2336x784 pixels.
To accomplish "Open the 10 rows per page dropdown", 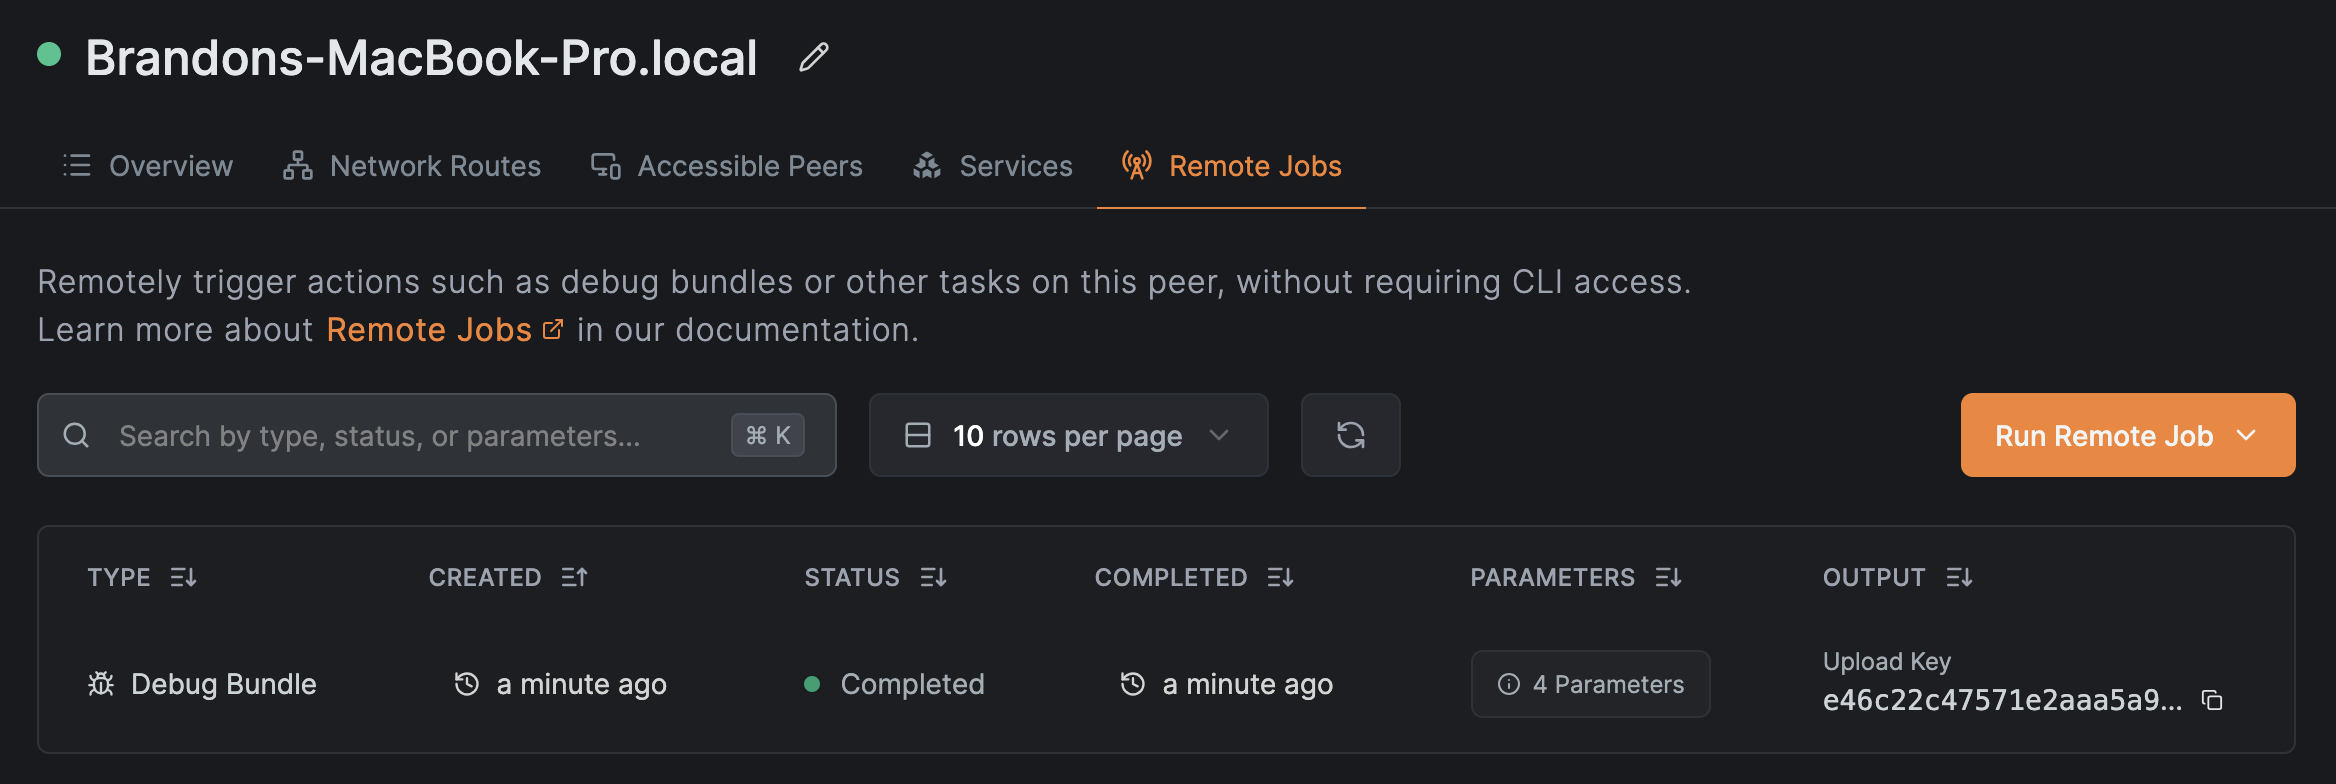I will (1068, 435).
